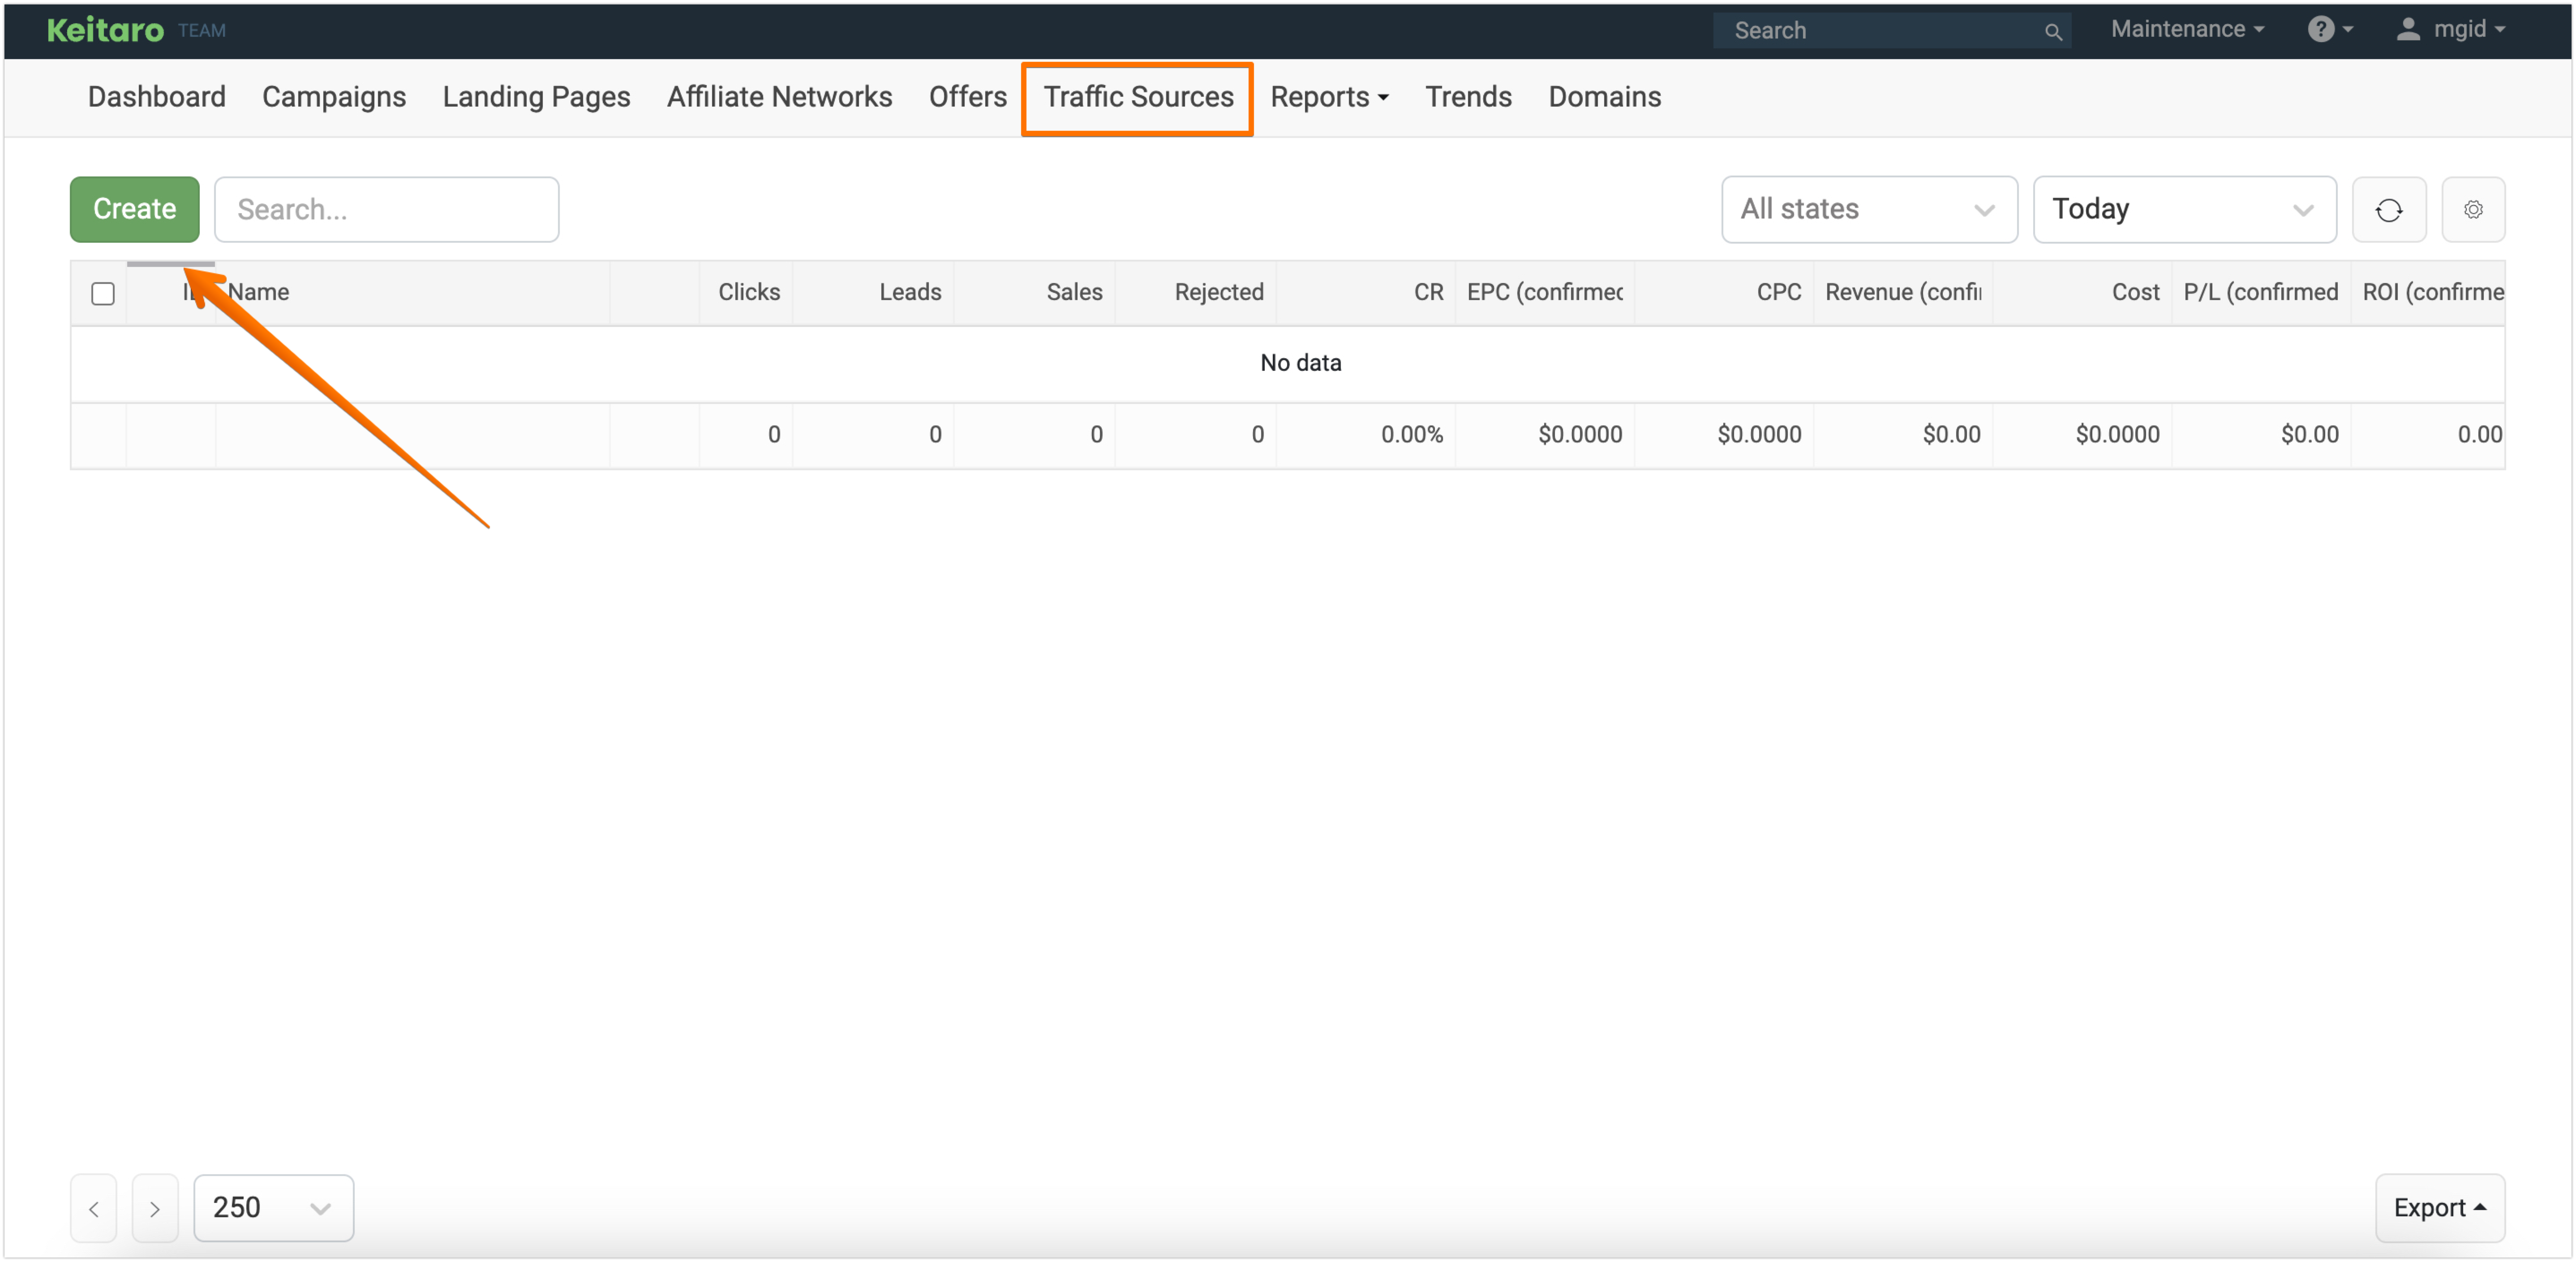Screen dimensions: 2576x1262
Task: Open table settings gear icon
Action: point(2472,210)
